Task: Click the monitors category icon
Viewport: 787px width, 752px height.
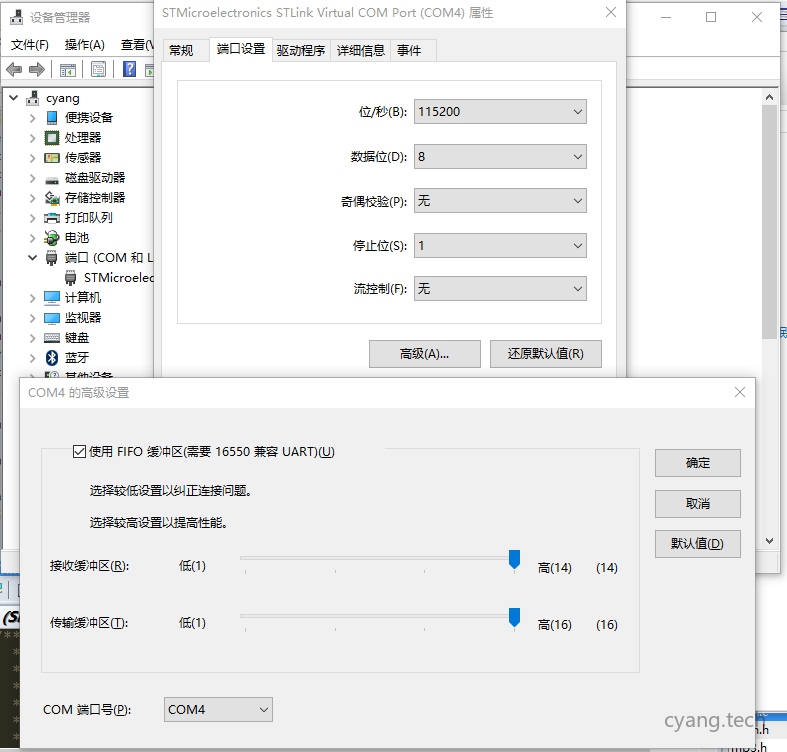Action: click(52, 318)
